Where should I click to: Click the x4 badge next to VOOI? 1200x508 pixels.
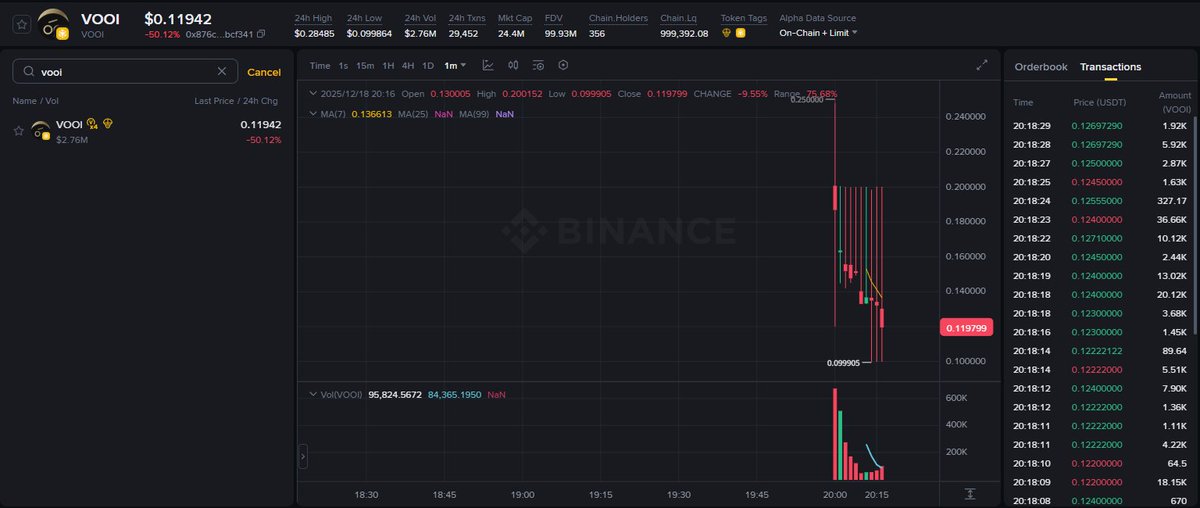tap(92, 124)
